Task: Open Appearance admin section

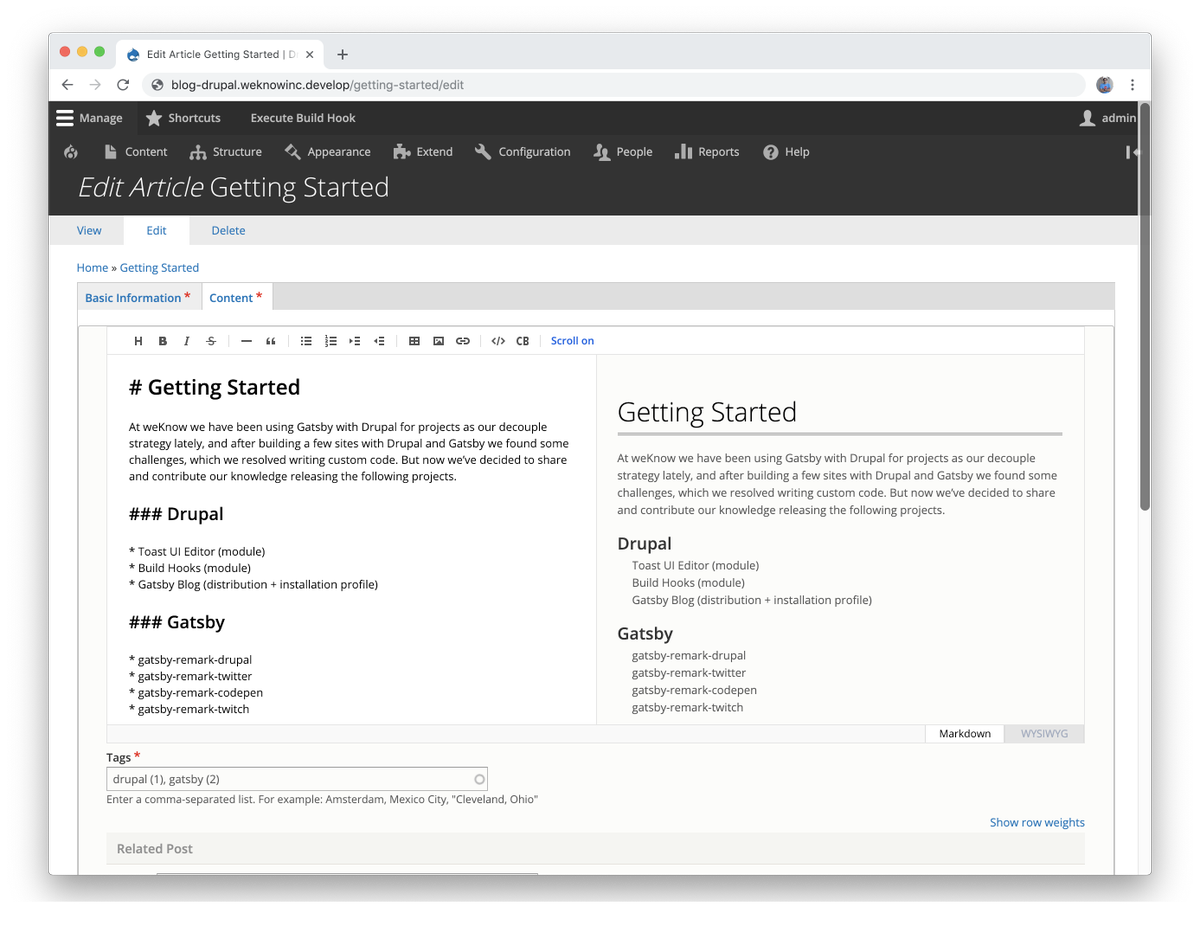Action: 327,152
